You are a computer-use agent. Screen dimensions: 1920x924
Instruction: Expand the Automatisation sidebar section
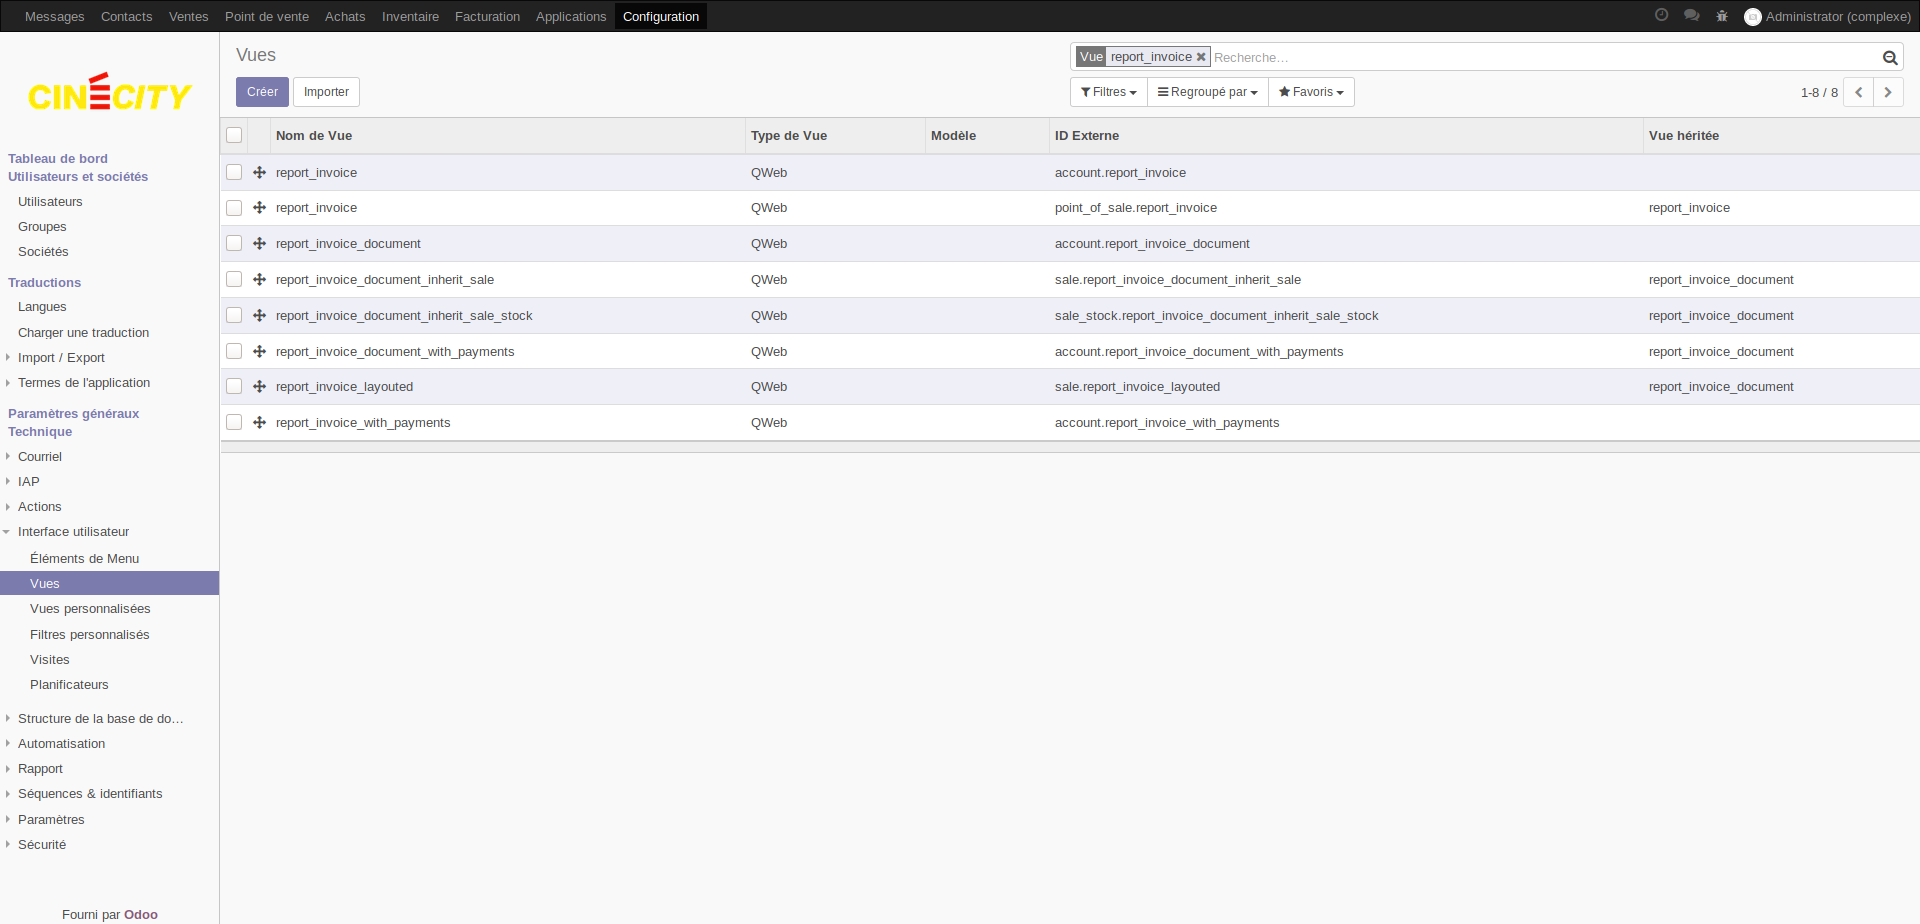coord(61,744)
